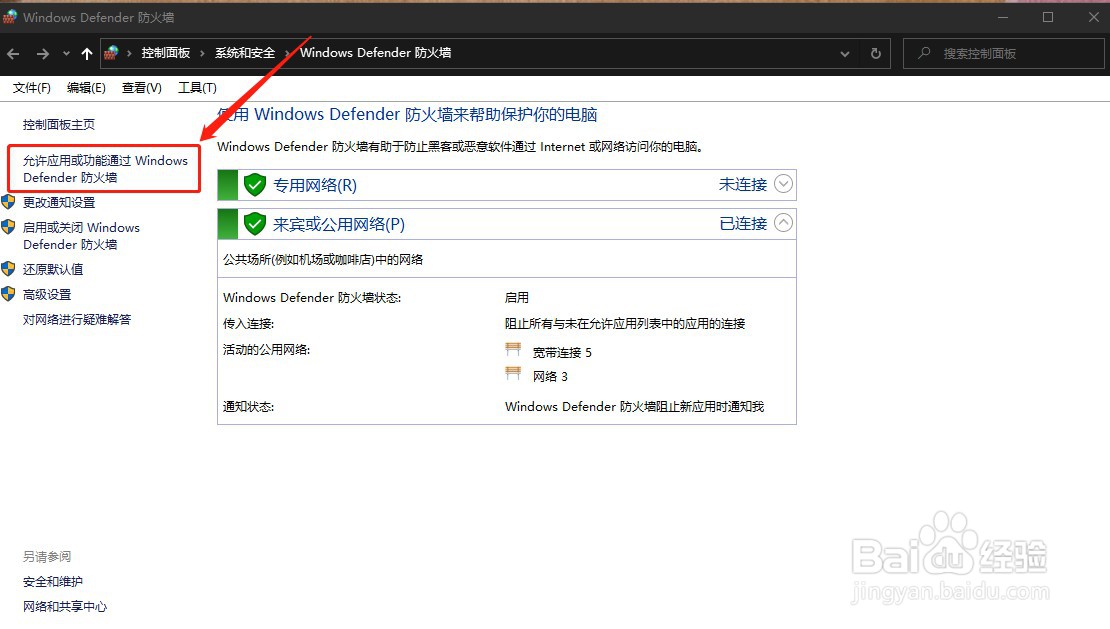Click Windows Defender 防火墙阻止新应用时通知我 text

(634, 407)
